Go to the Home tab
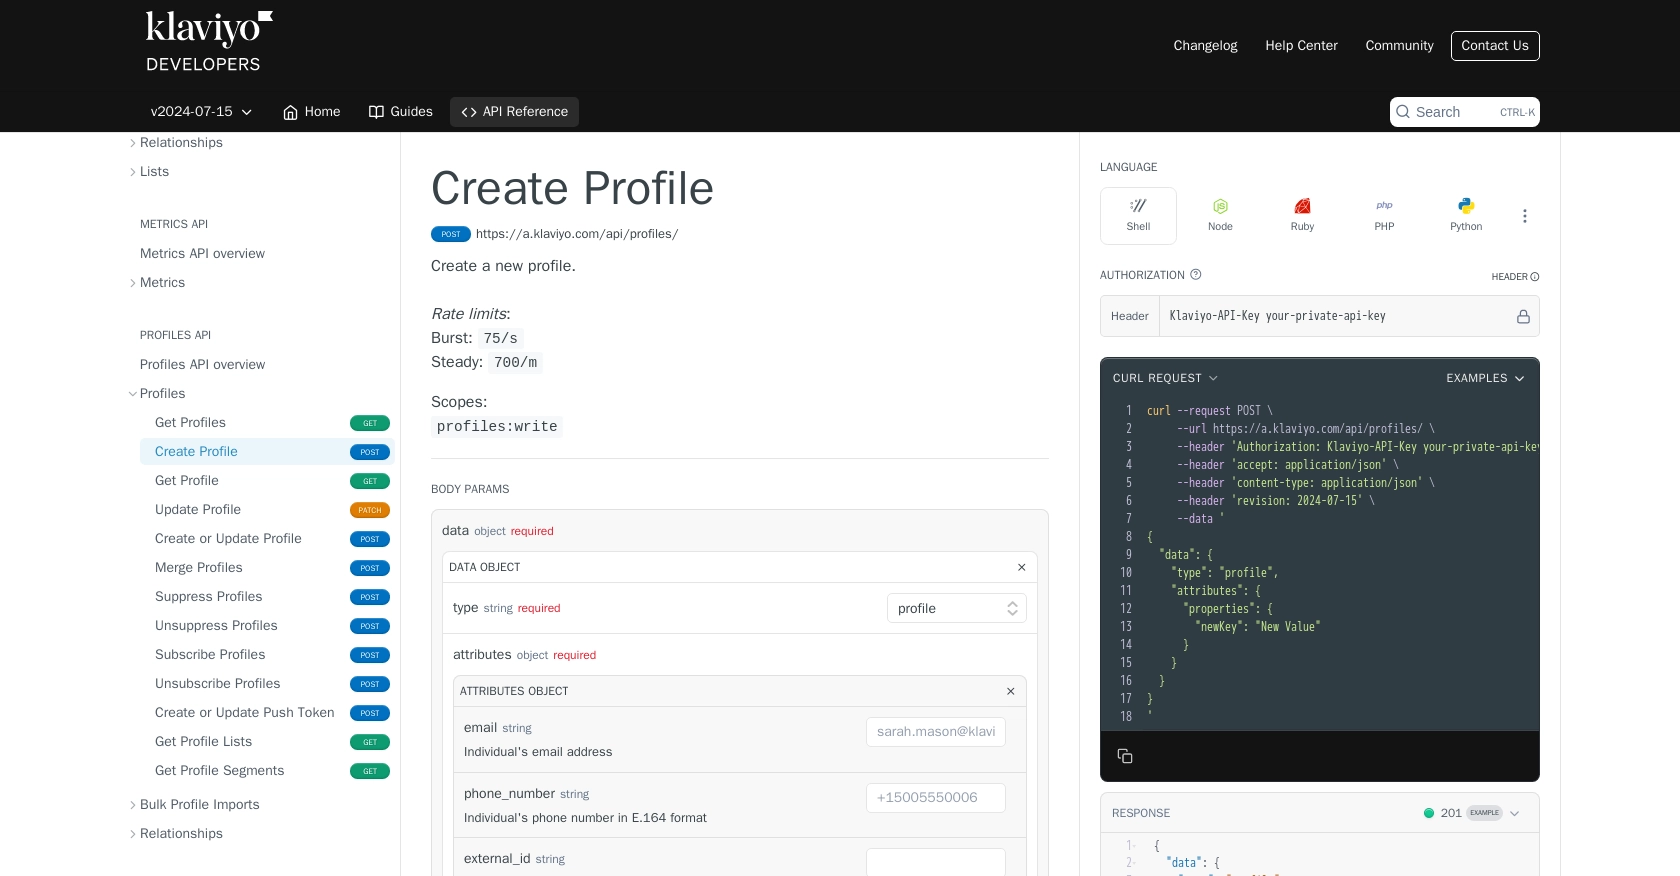The image size is (1680, 876). 311,112
